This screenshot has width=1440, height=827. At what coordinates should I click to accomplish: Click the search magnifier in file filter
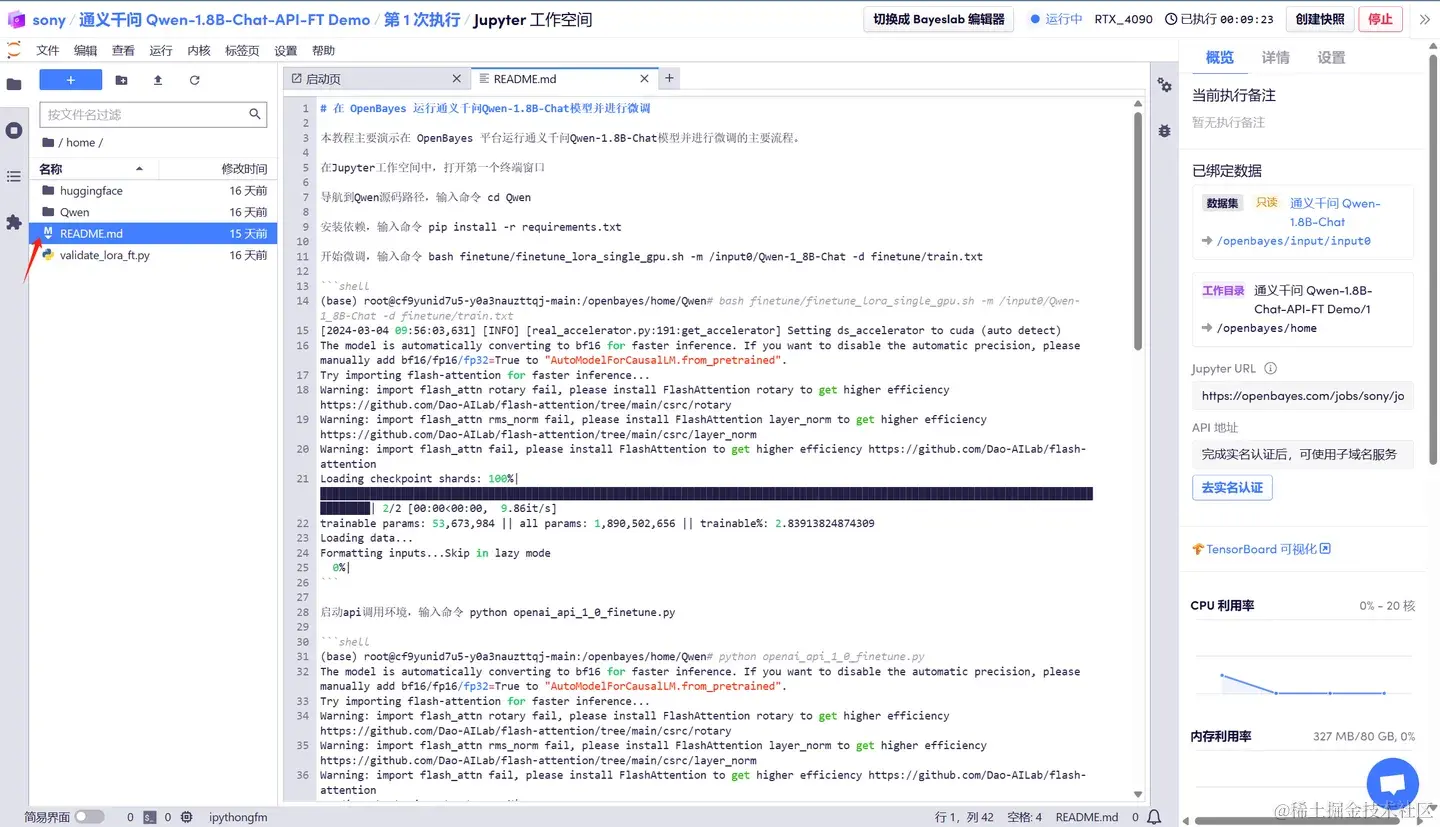coord(256,115)
